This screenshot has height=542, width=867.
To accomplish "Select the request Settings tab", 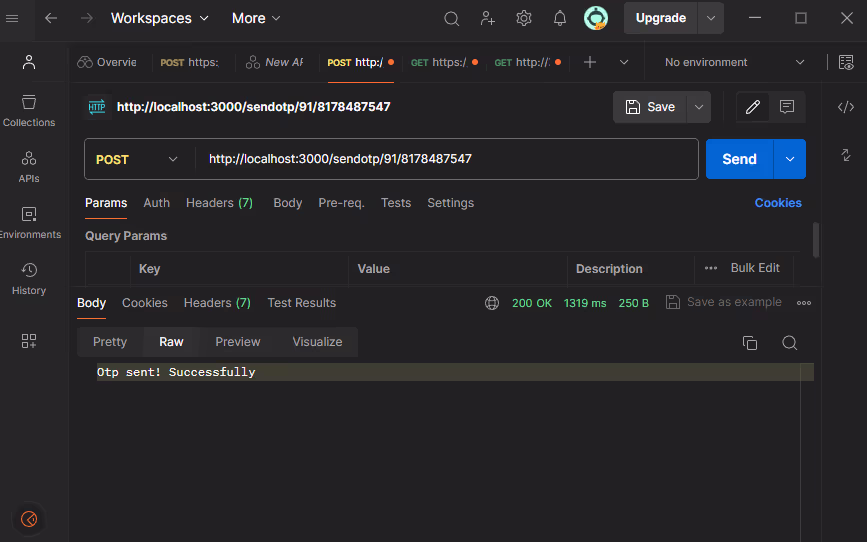I will point(451,203).
